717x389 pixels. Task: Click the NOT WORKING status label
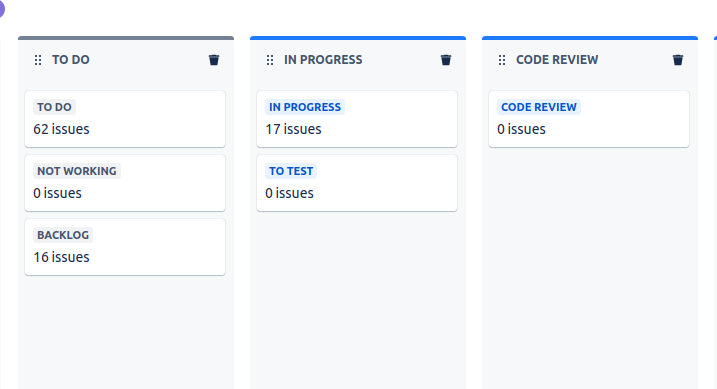(x=77, y=171)
